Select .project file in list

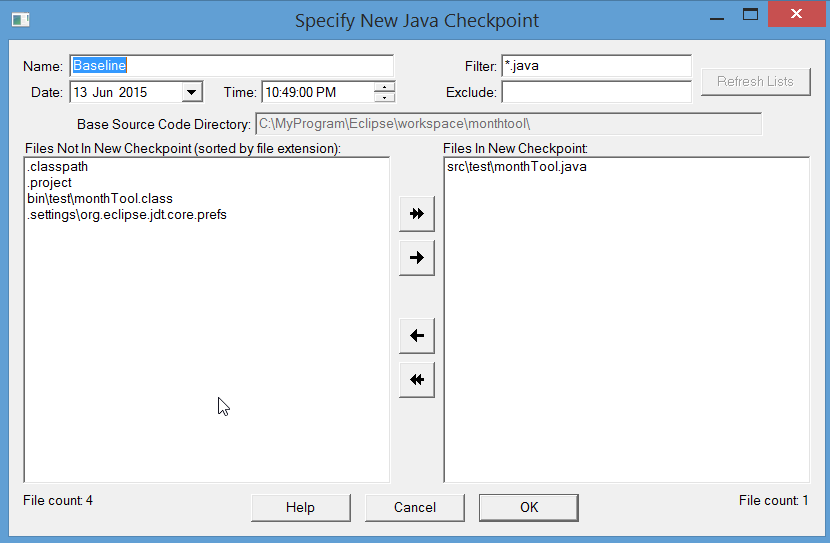tap(49, 183)
